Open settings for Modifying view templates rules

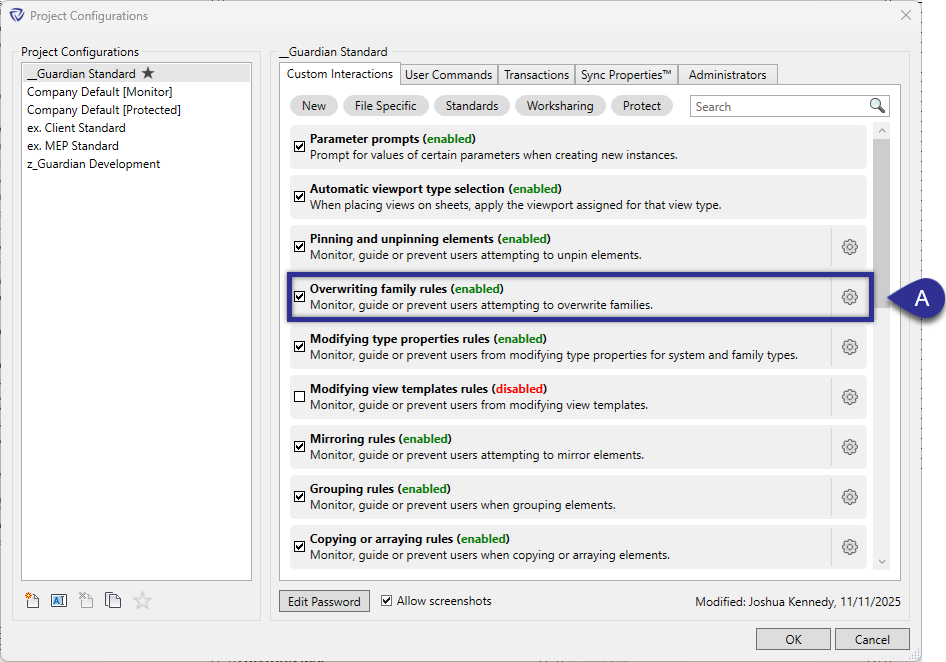tap(849, 396)
